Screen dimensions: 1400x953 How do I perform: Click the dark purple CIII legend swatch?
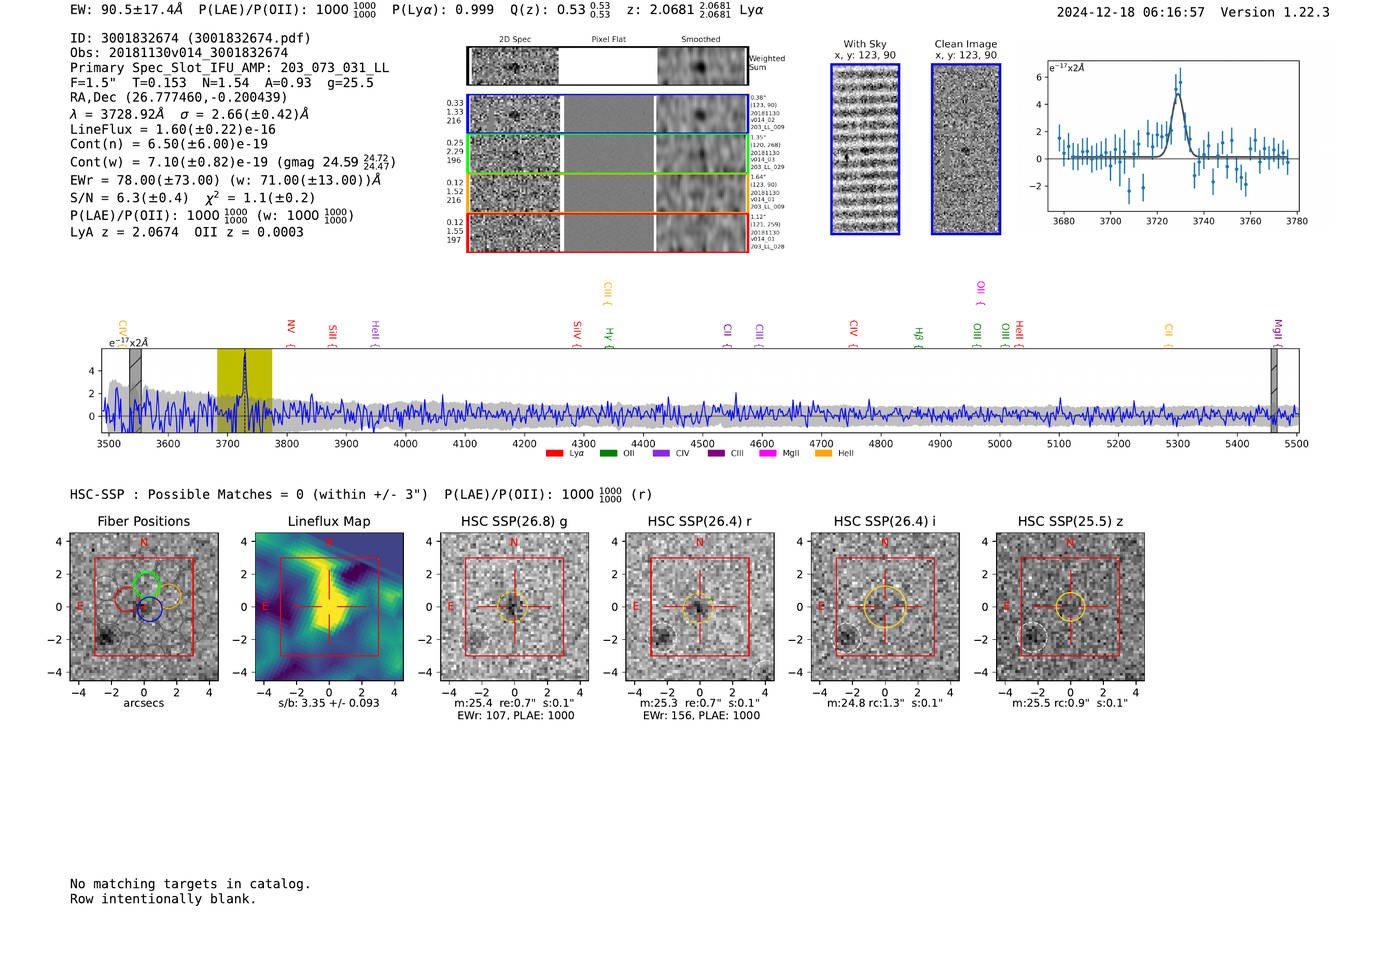(716, 454)
